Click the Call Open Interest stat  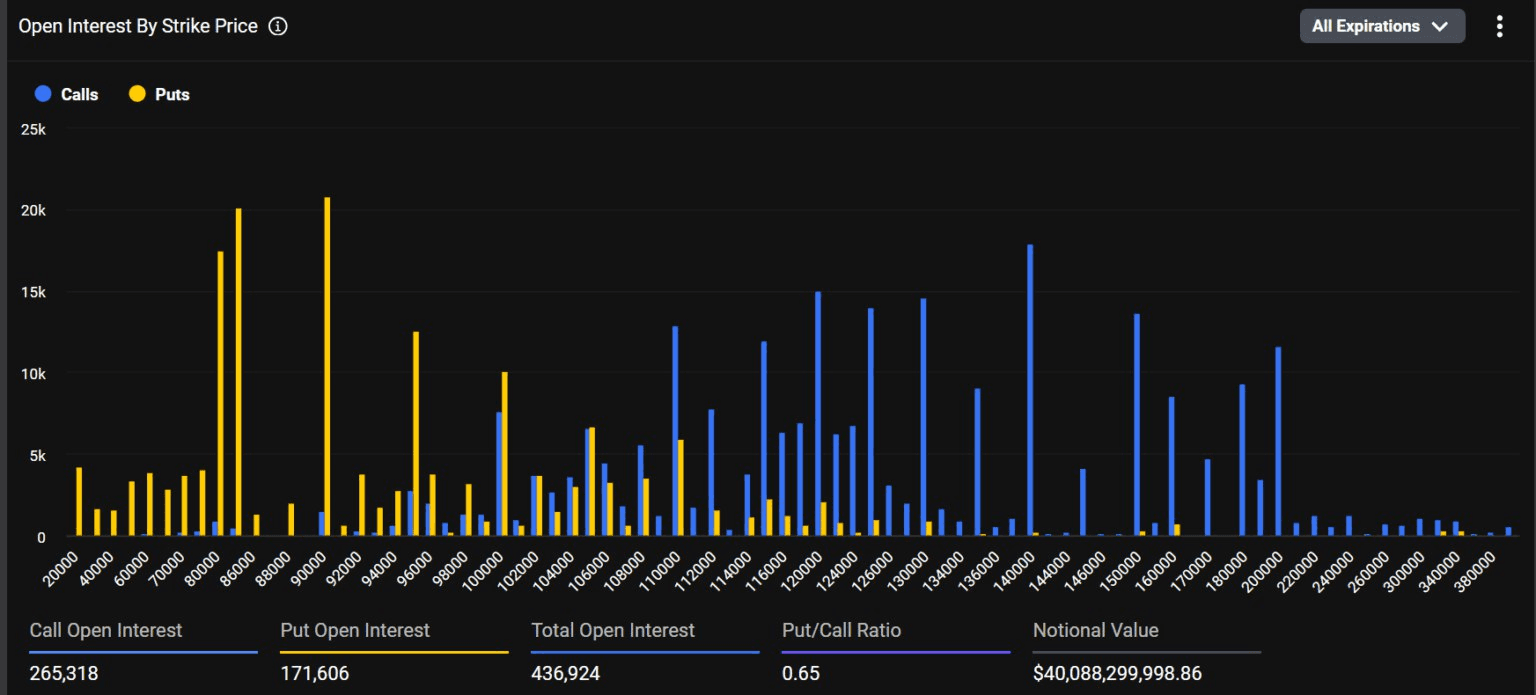tap(106, 631)
